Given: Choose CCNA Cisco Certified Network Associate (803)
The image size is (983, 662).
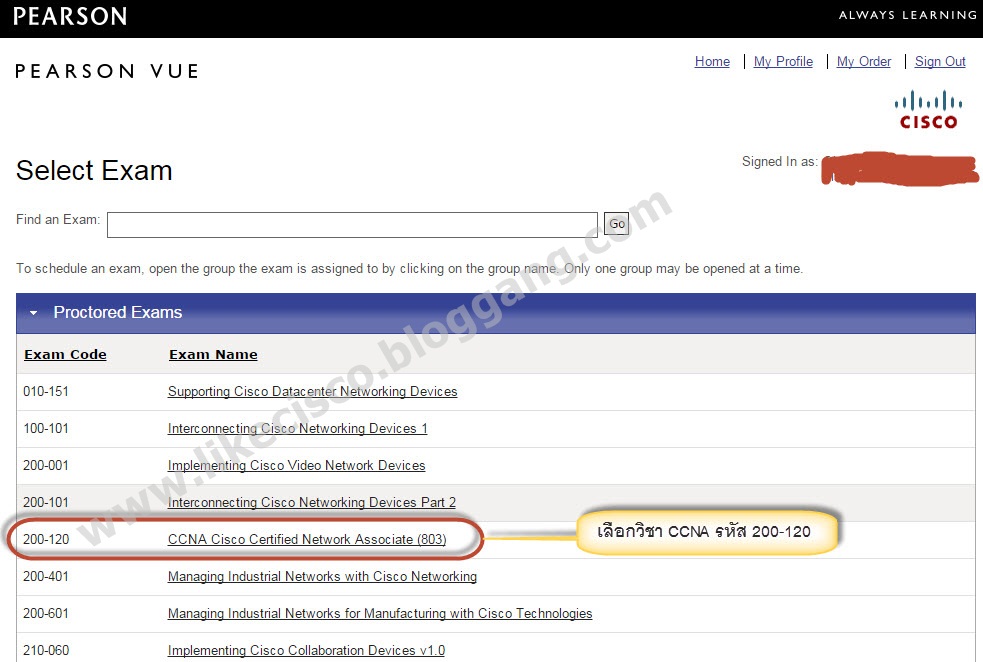Looking at the screenshot, I should 307,539.
